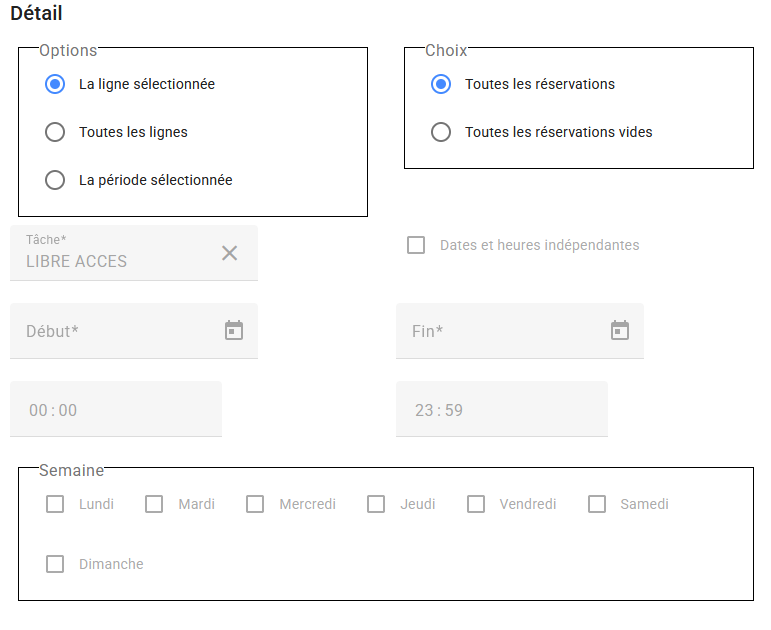Select 'La ligne sélectionnée' option
771x630 pixels.
click(x=55, y=84)
